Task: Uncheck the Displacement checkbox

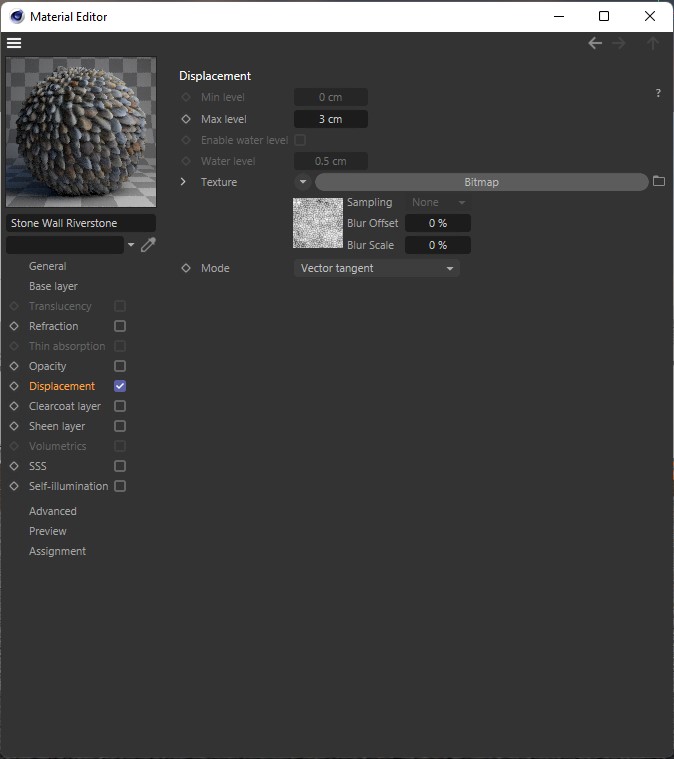Action: click(120, 386)
